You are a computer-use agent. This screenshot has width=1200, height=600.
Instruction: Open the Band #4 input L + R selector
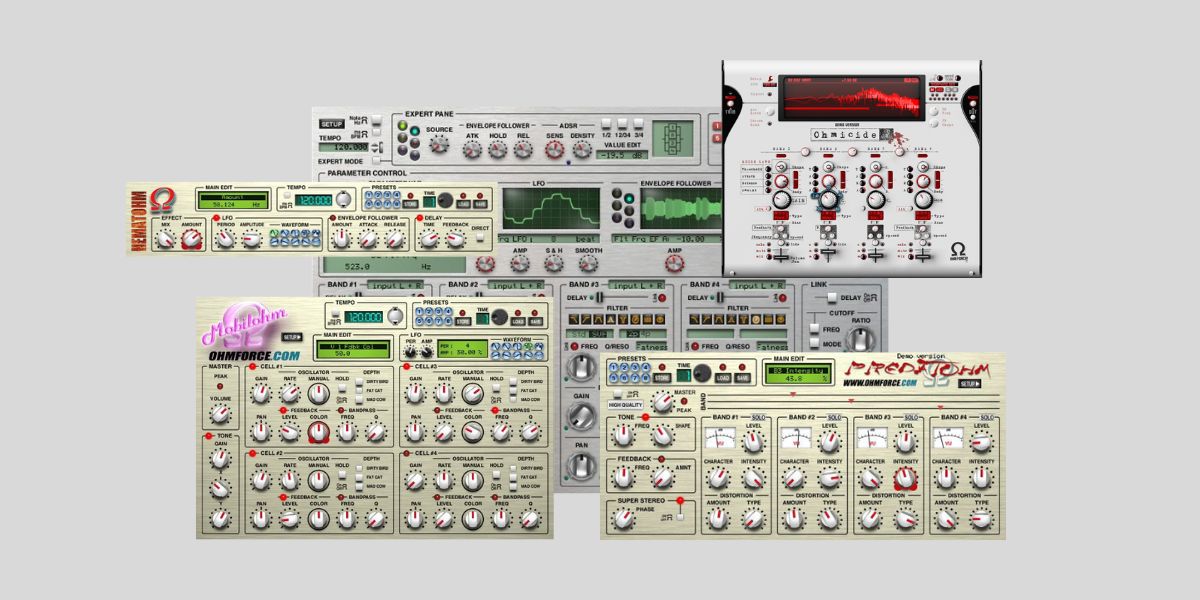[x=758, y=286]
